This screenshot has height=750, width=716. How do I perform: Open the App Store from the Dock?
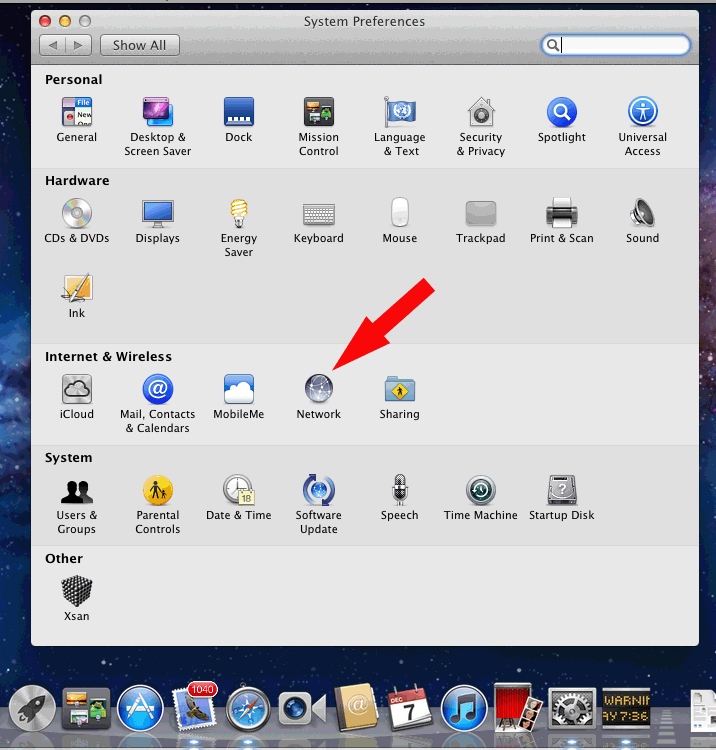140,709
